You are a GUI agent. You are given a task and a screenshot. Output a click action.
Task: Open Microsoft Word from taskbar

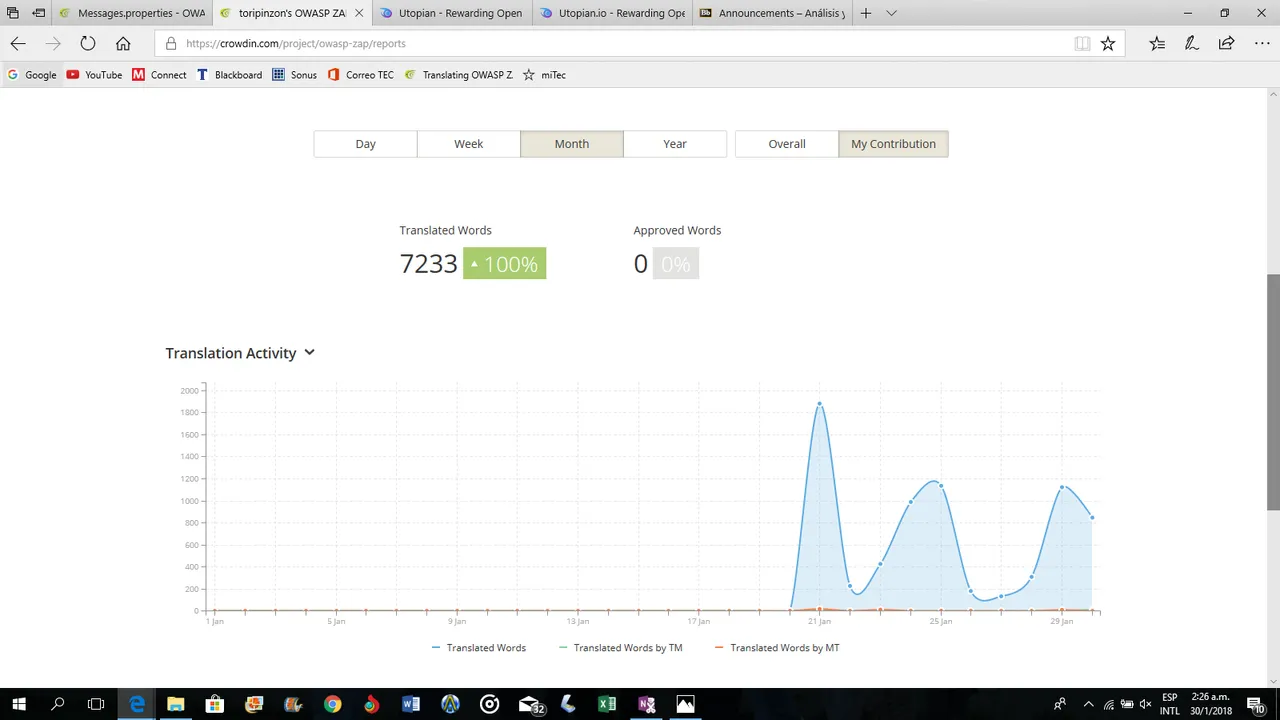(411, 704)
